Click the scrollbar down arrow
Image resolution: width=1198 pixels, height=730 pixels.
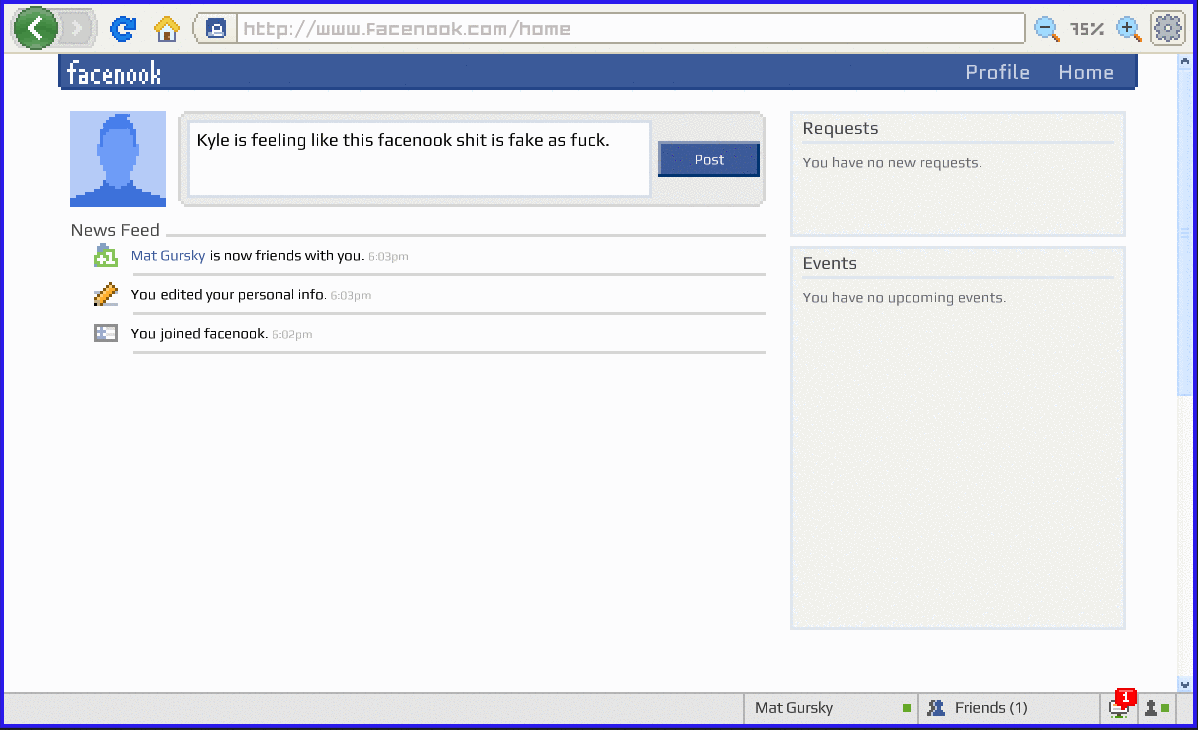click(1184, 684)
